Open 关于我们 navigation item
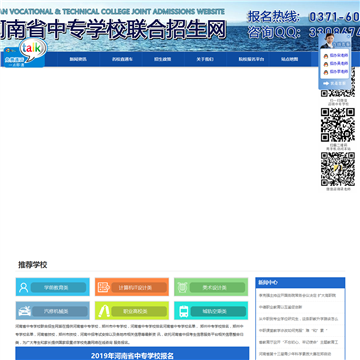The width and height of the screenshot is (360, 360). coord(205,59)
